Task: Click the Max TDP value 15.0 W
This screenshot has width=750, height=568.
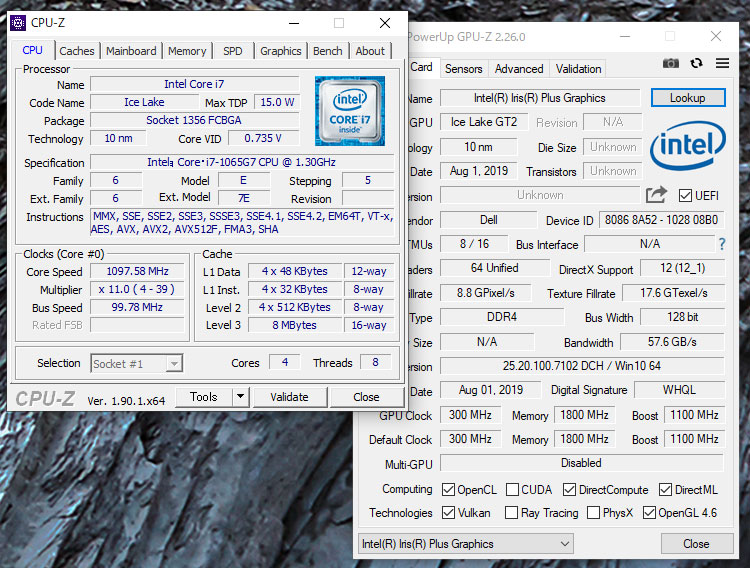Action: pos(277,102)
